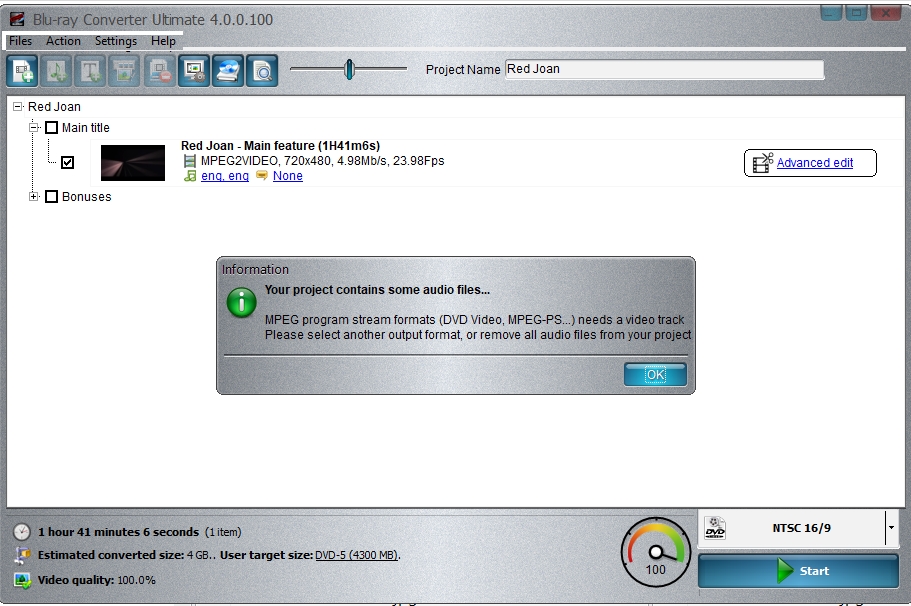The height and width of the screenshot is (606, 911).
Task: Open the NTSC 16/9 format dropdown arrow
Action: pos(891,528)
